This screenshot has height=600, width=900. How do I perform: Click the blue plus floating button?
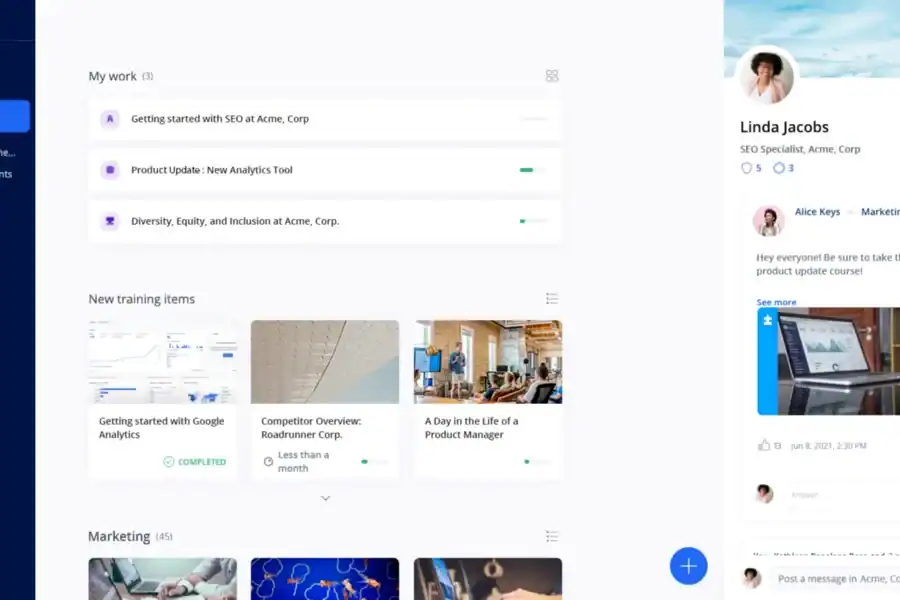click(x=688, y=566)
